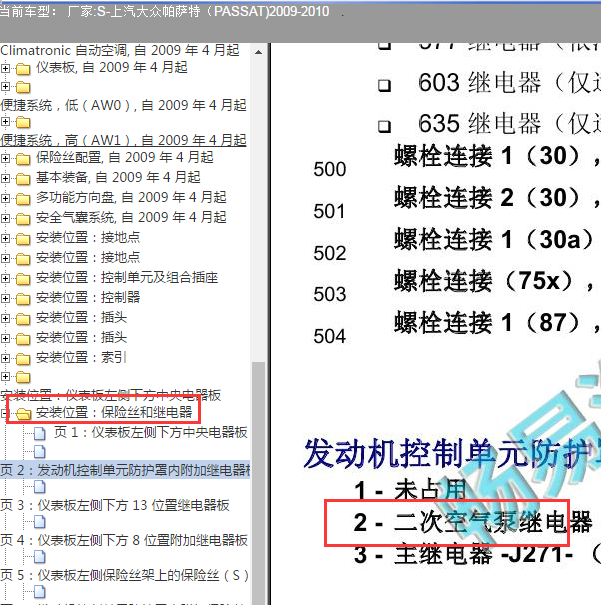Click the 多功能方向盘 folder icon
Viewport: 601px width, 605px height.
tap(23, 199)
